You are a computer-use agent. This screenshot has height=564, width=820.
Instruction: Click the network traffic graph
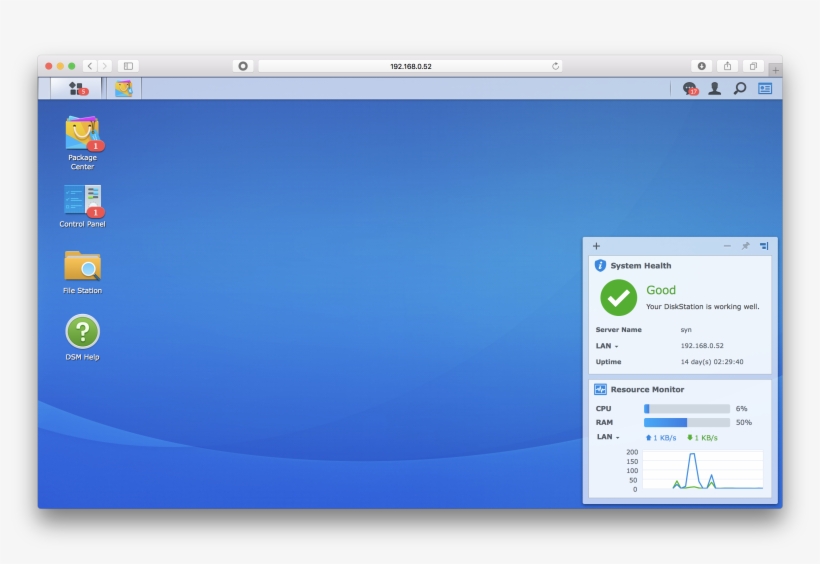pyautogui.click(x=702, y=470)
